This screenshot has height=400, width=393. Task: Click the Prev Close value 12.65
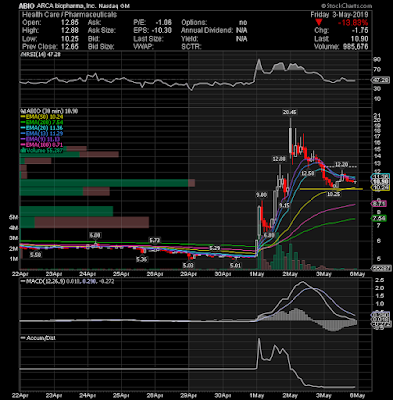point(70,47)
